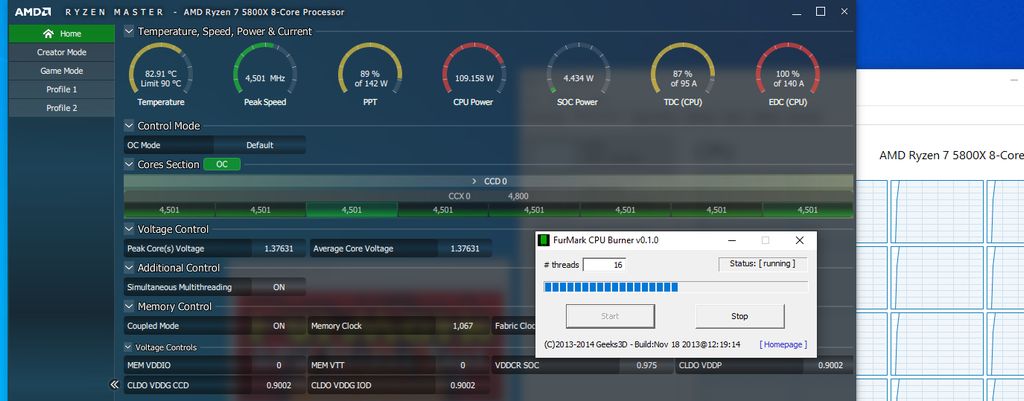Close the Ryzen Master window

(x=844, y=12)
